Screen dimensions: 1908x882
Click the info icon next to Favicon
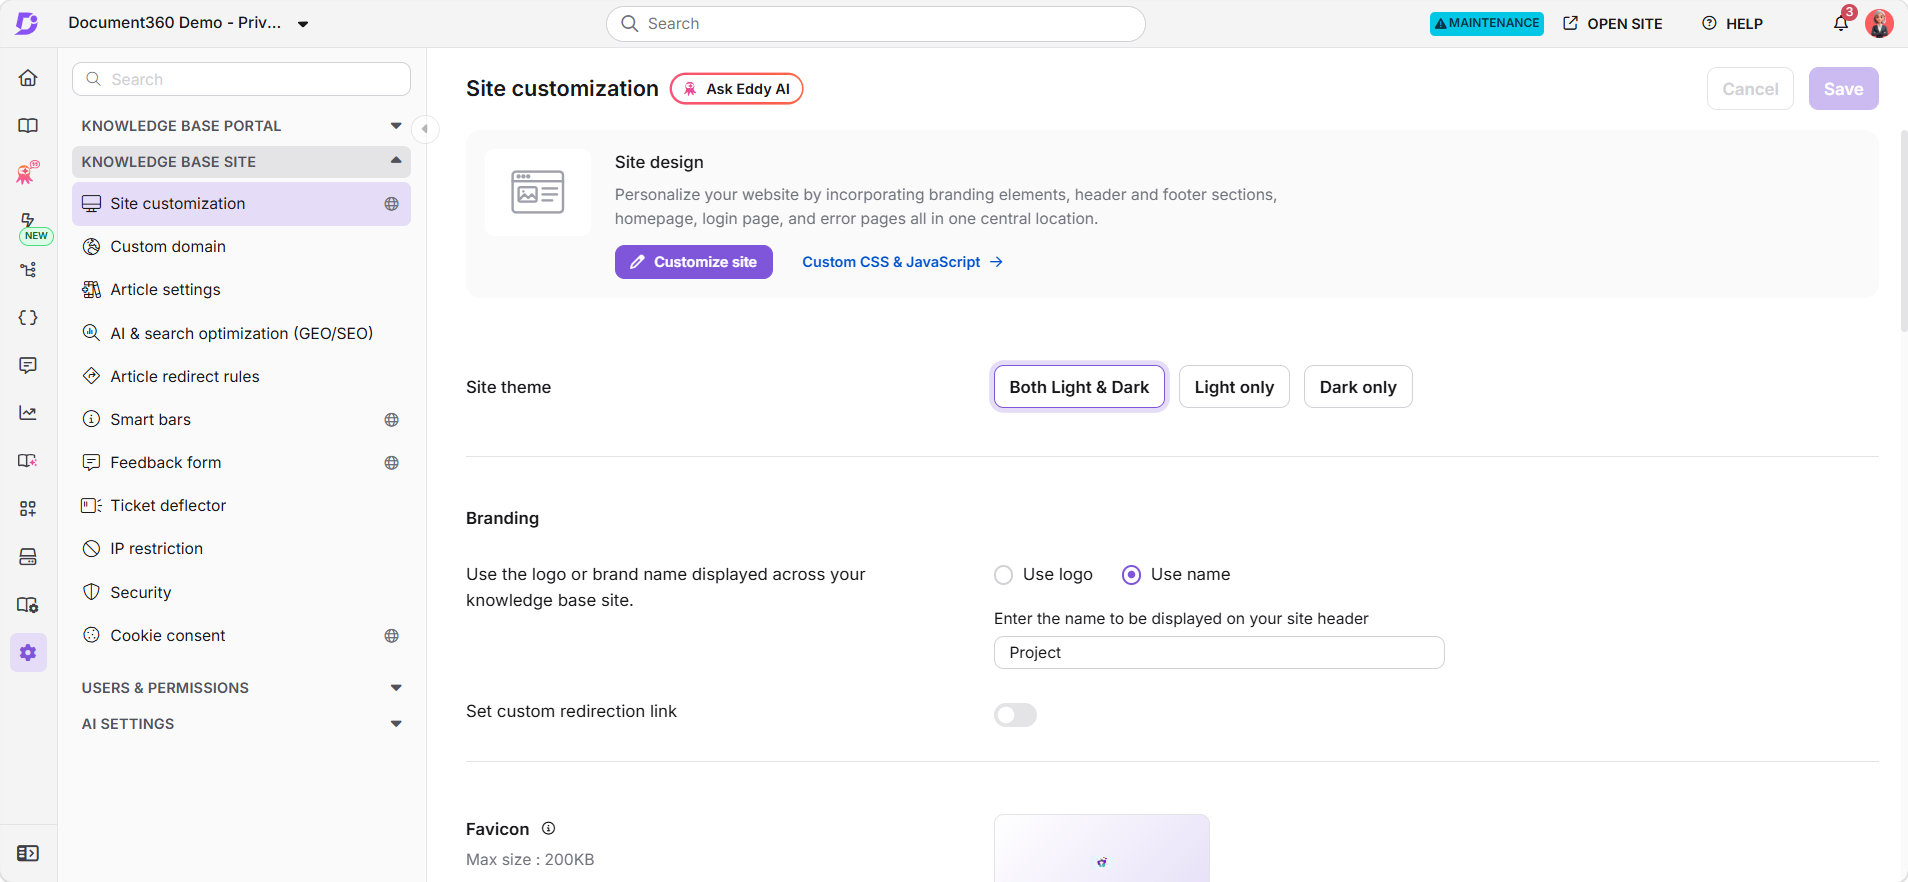coord(548,828)
